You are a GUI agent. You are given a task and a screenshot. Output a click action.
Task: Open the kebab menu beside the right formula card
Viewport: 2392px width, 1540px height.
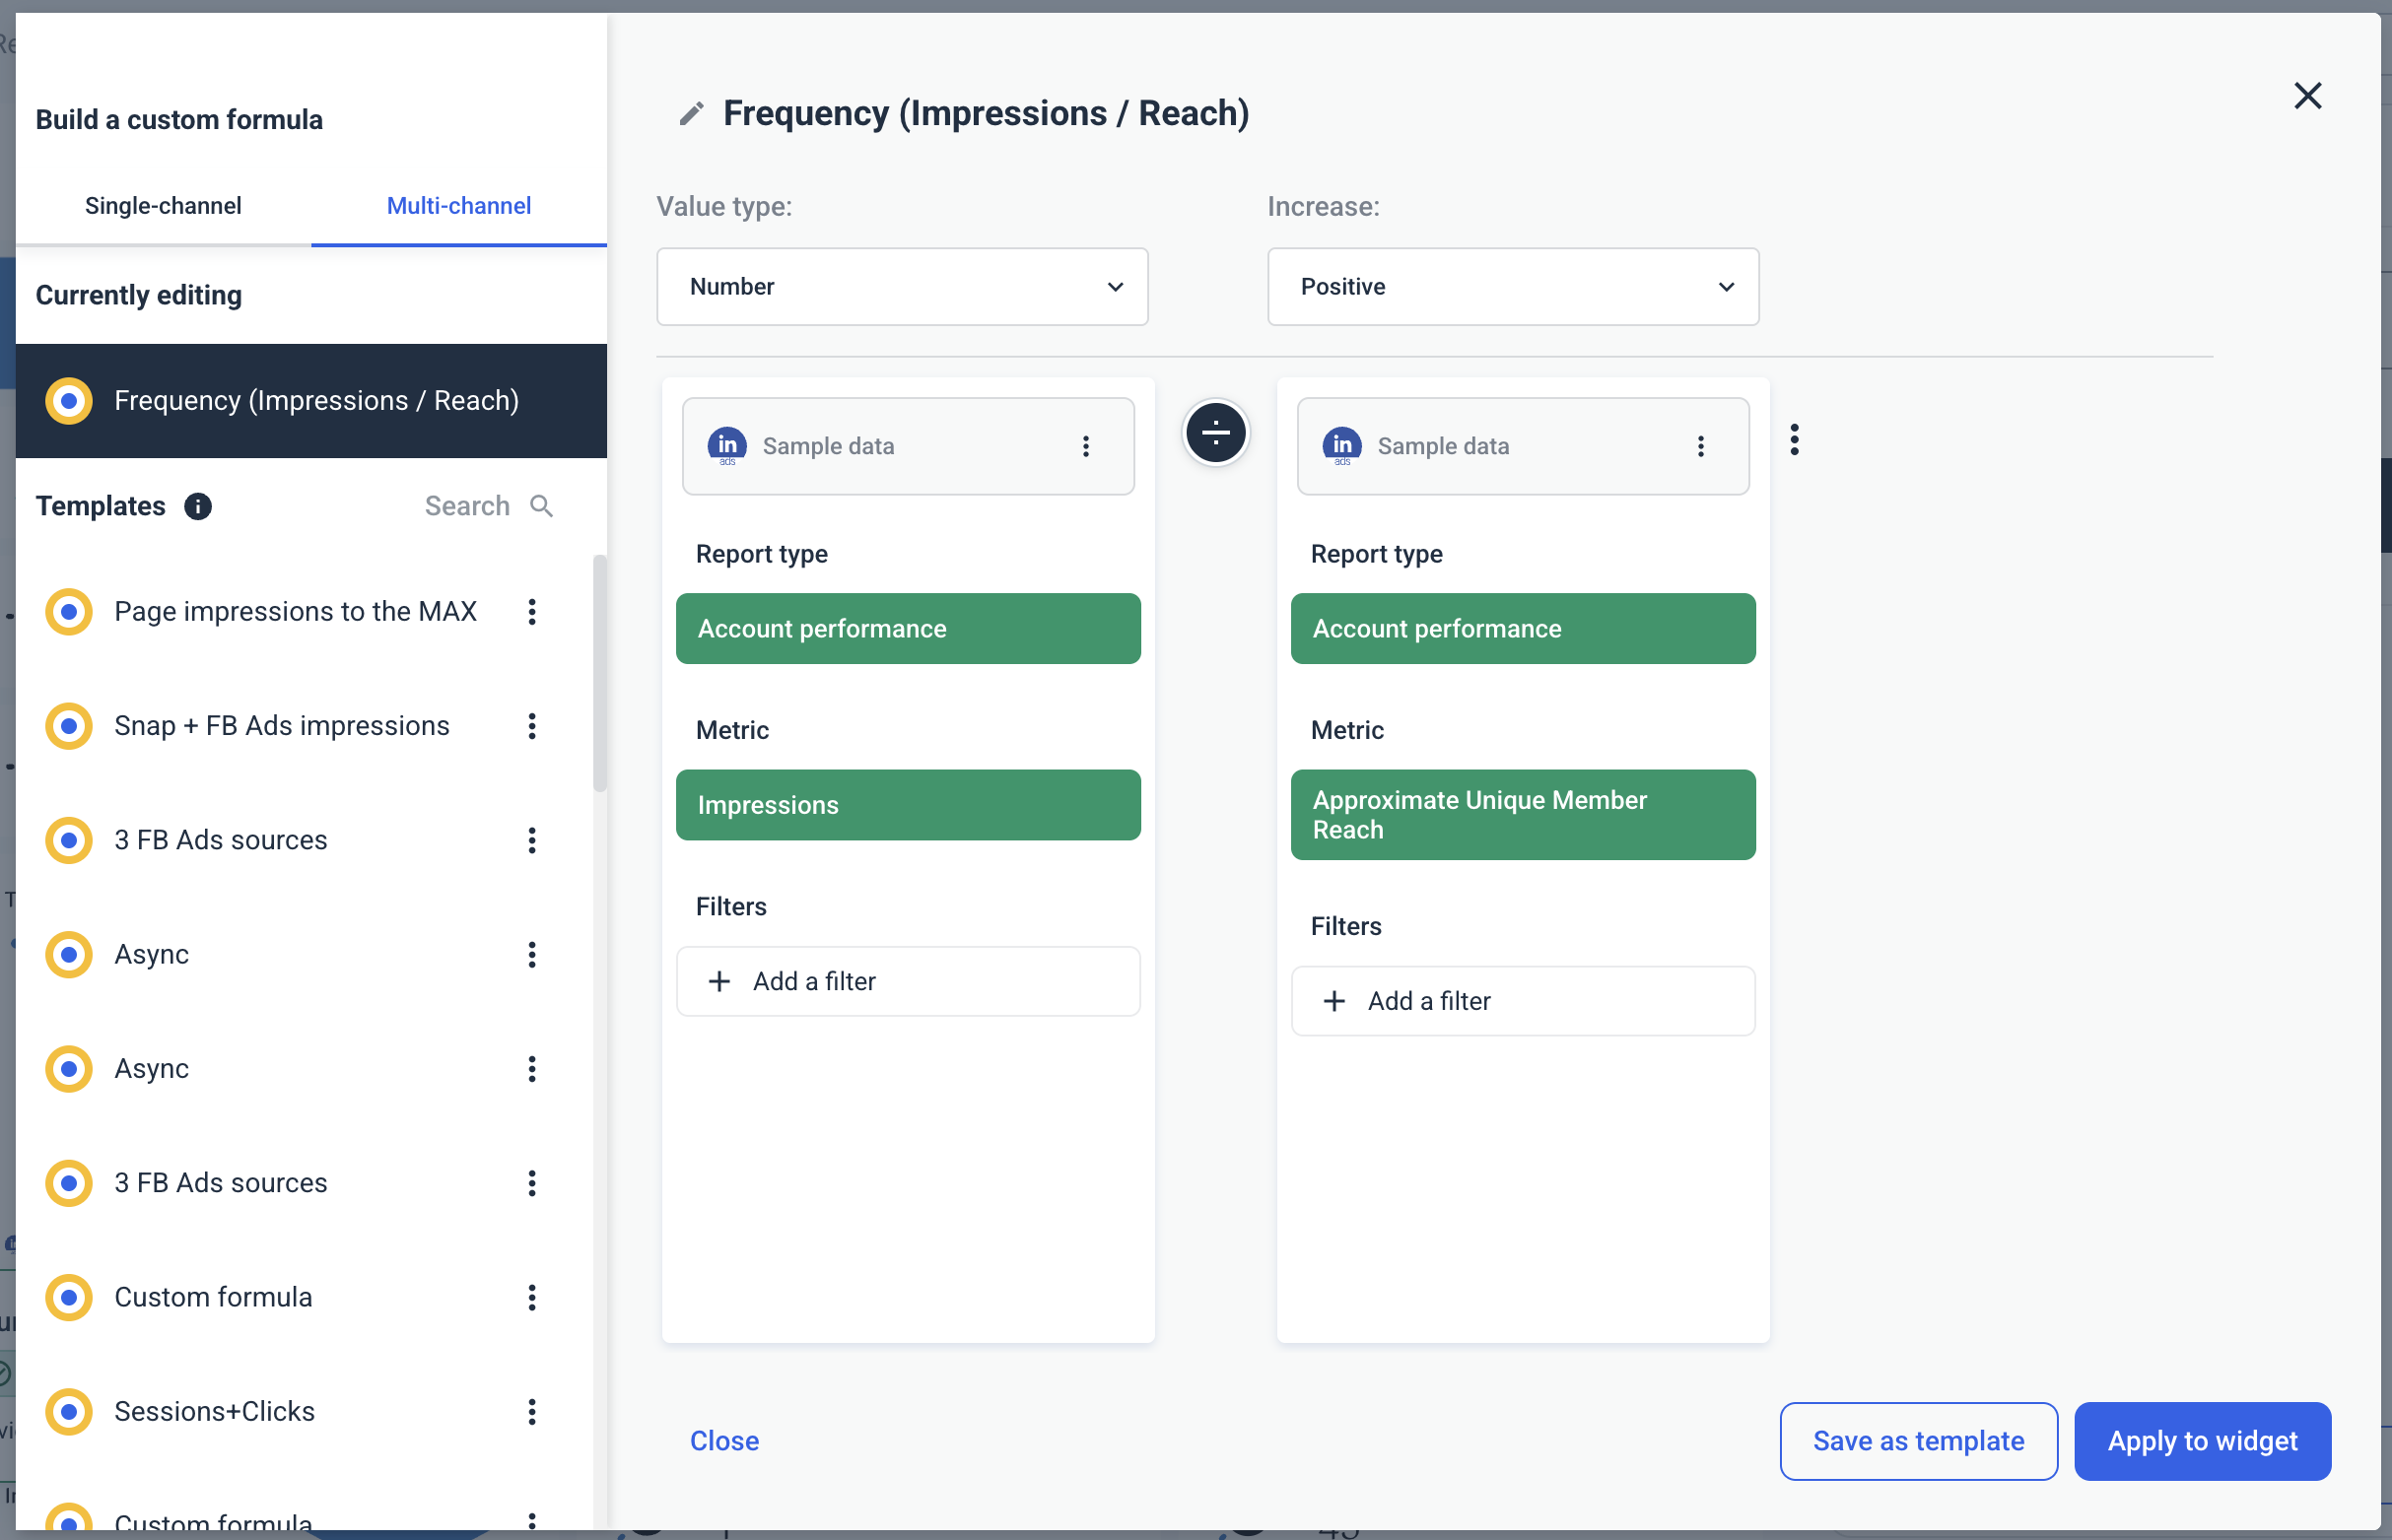point(1793,438)
